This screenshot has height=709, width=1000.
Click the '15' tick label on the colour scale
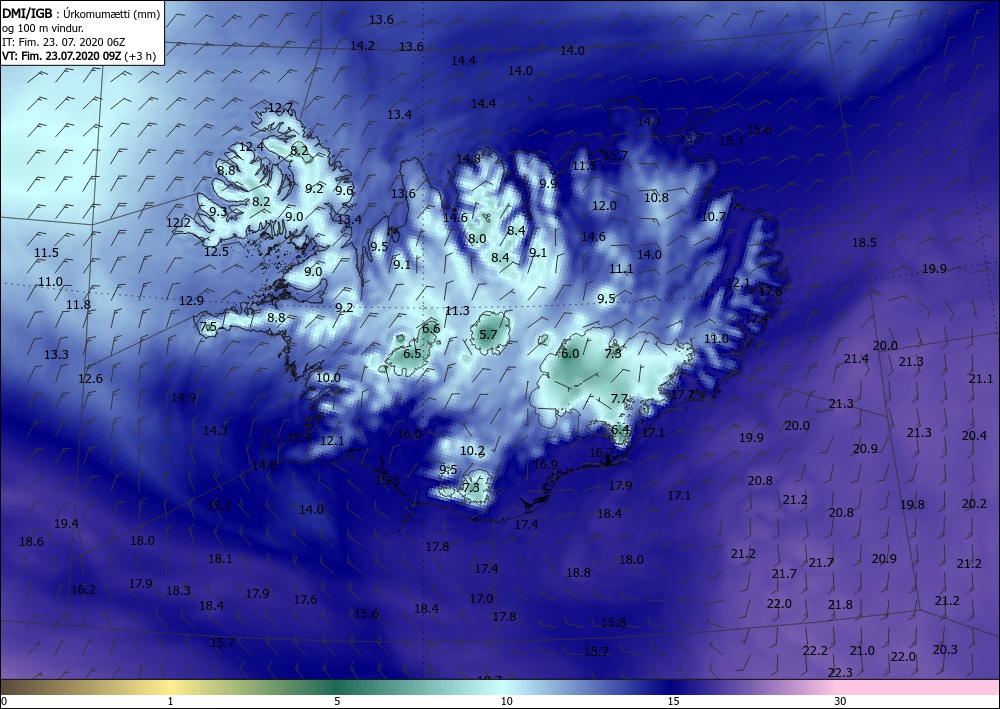673,701
